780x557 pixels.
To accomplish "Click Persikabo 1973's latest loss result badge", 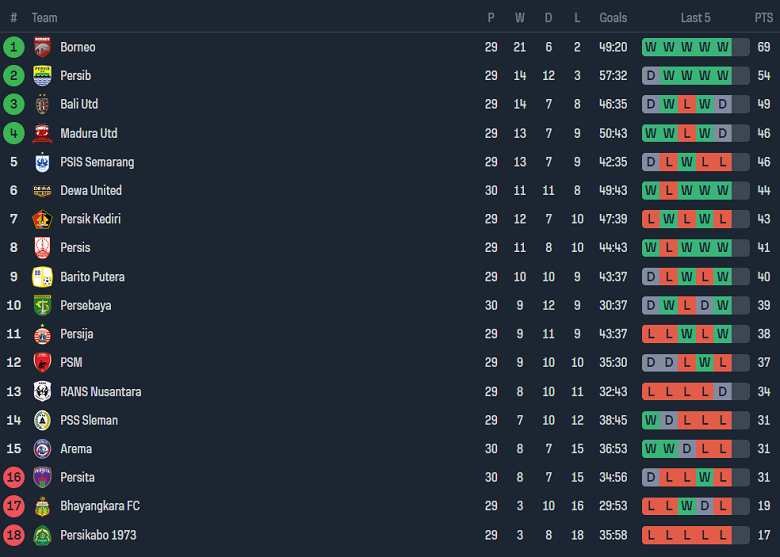I will tap(723, 535).
